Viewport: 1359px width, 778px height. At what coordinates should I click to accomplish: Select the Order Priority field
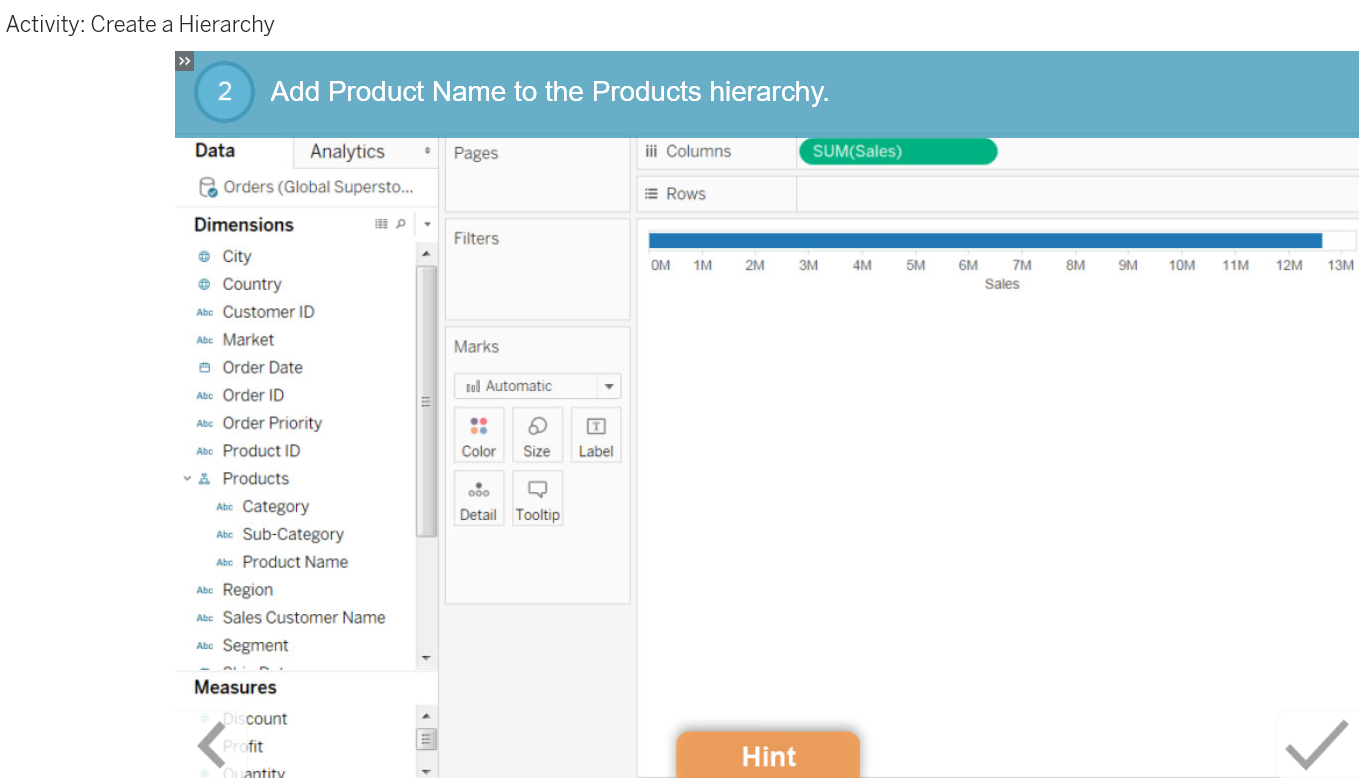tap(272, 424)
